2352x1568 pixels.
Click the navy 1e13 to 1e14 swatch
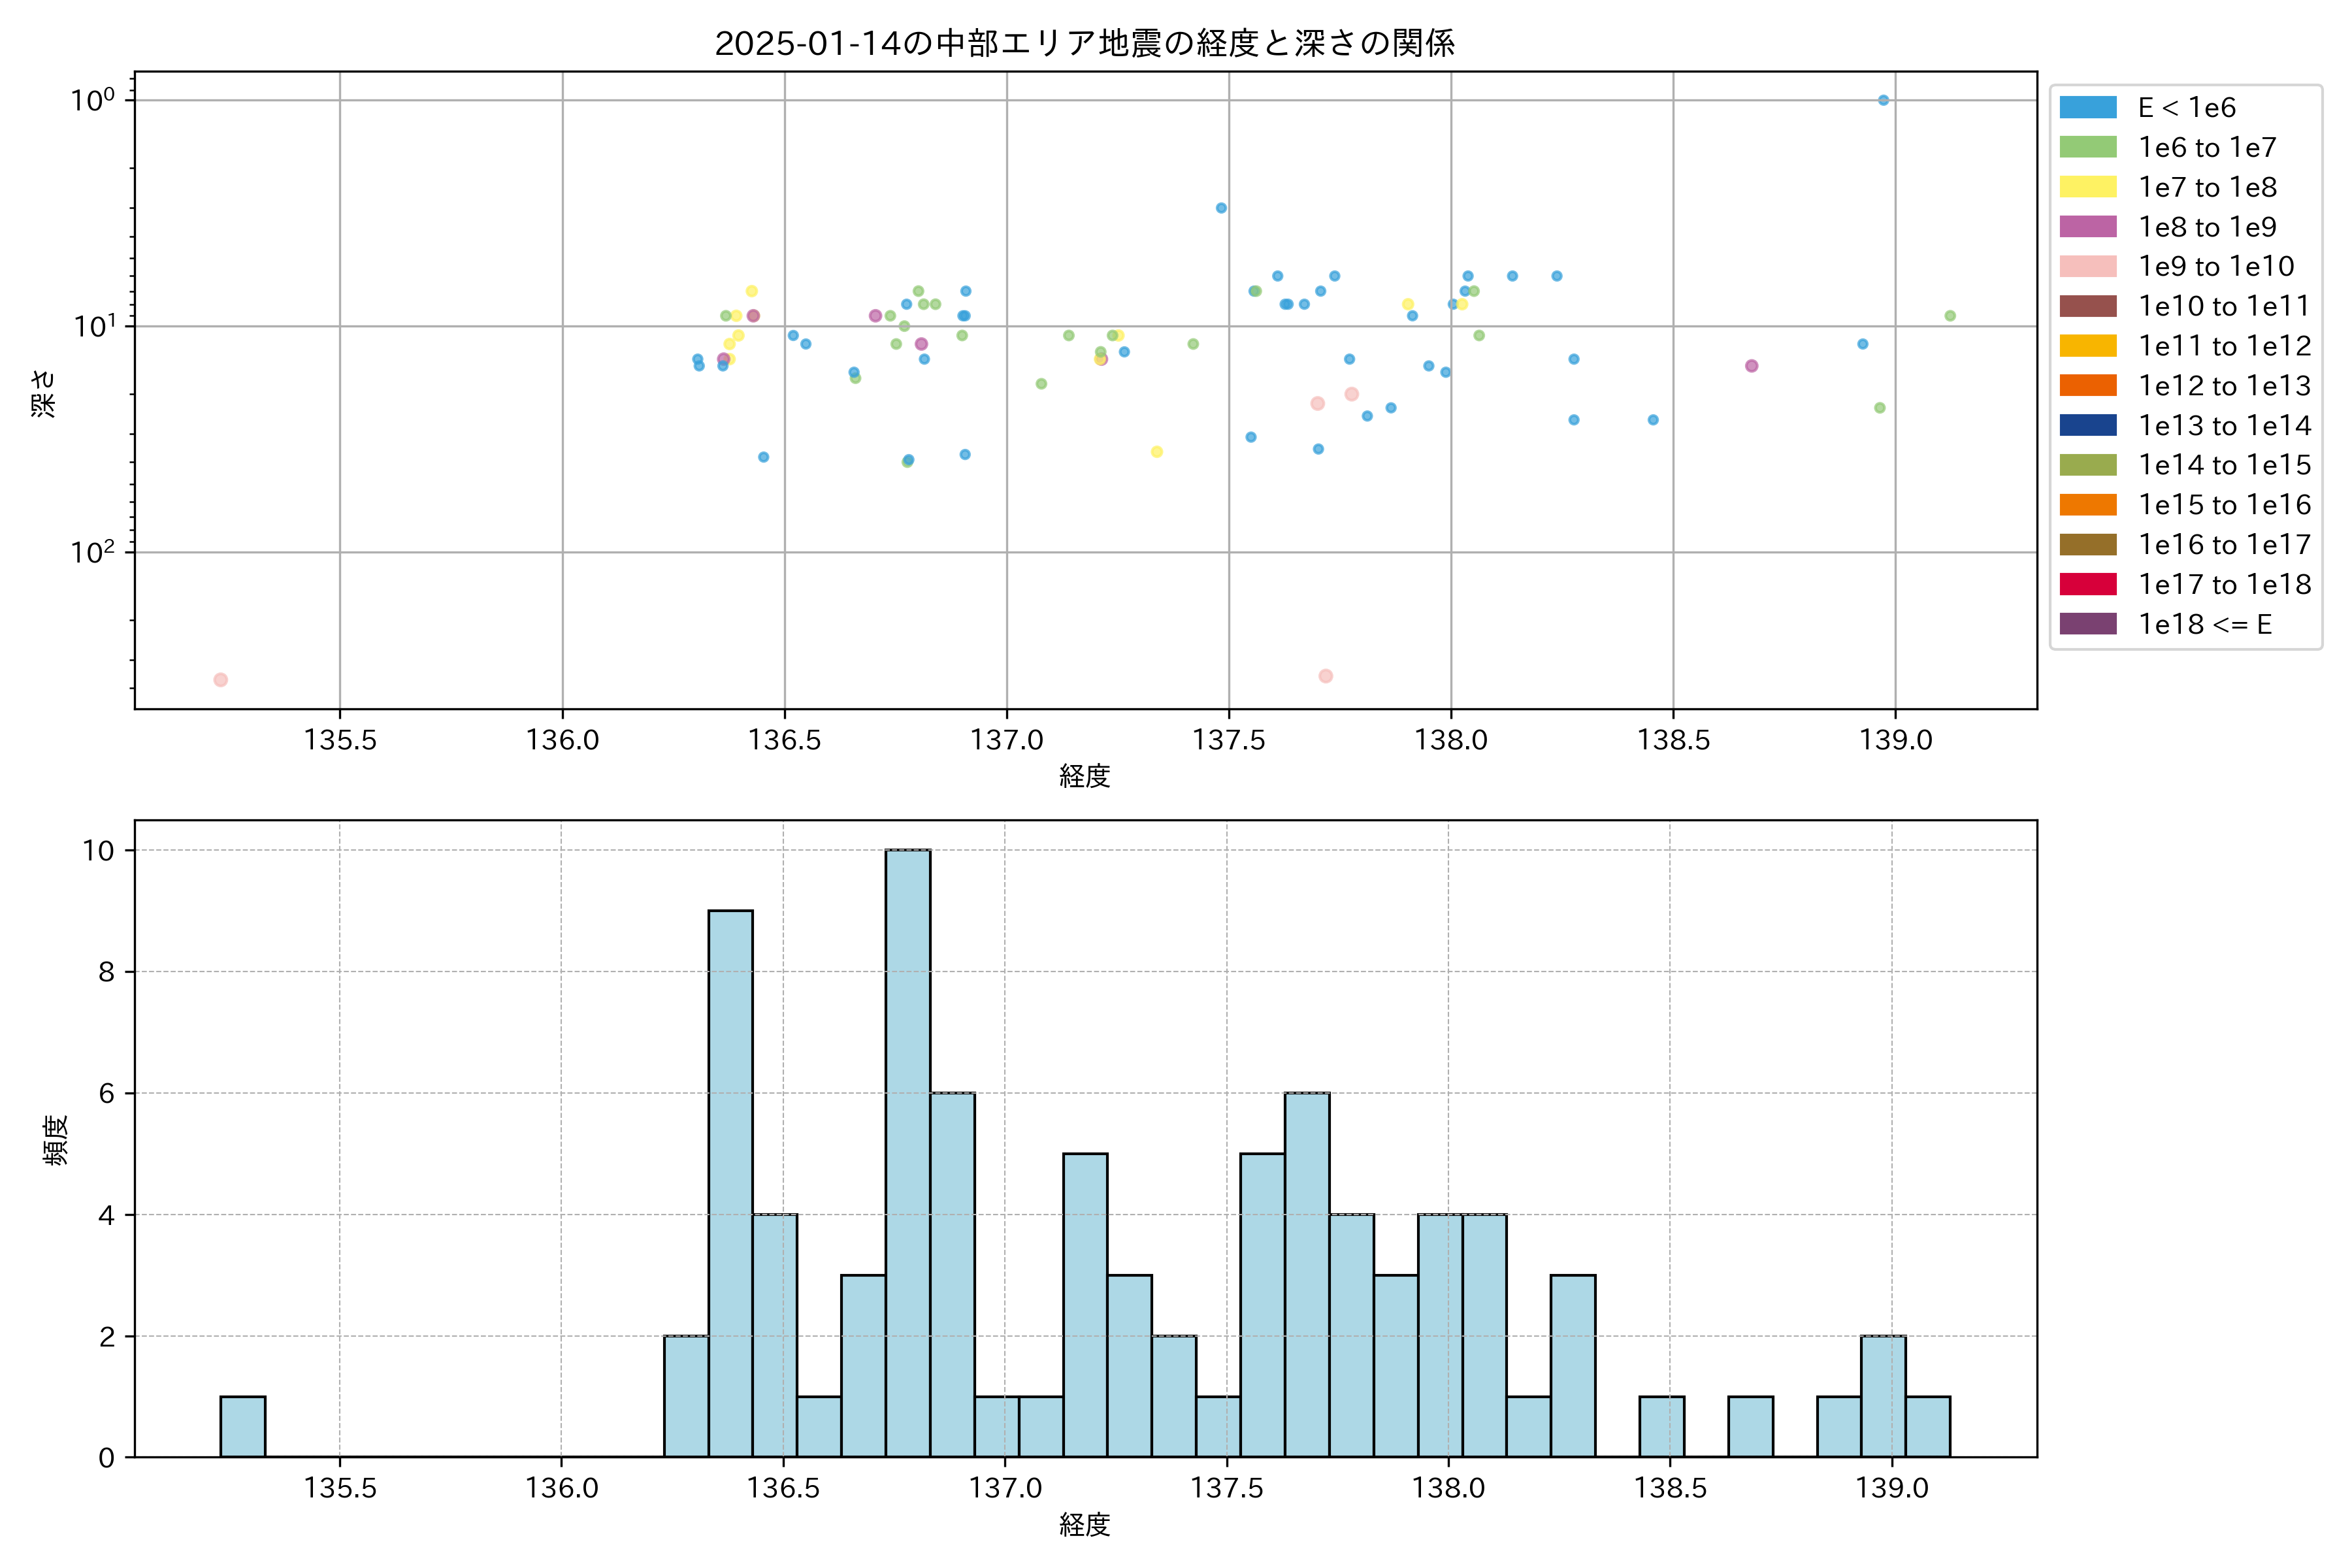click(2087, 425)
